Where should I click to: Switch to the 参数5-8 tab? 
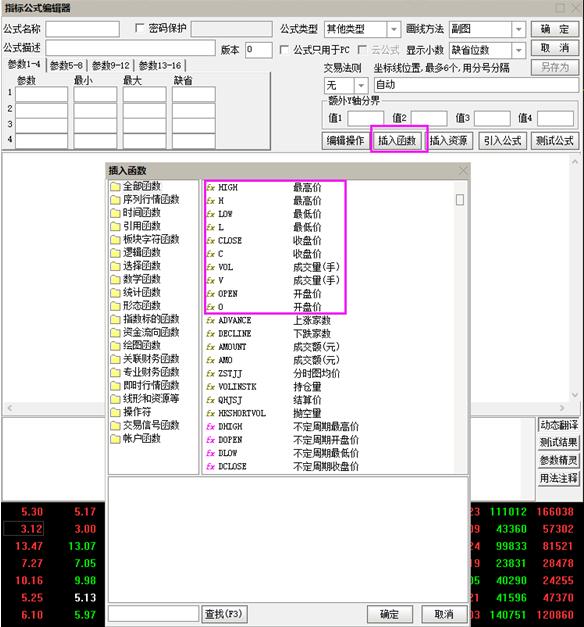66,65
